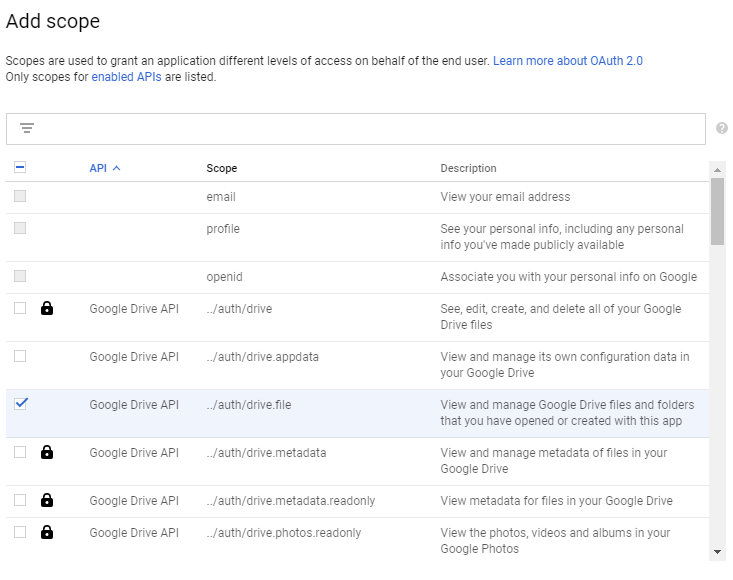Click lock icon on drive.photos.readonly row

[x=47, y=533]
